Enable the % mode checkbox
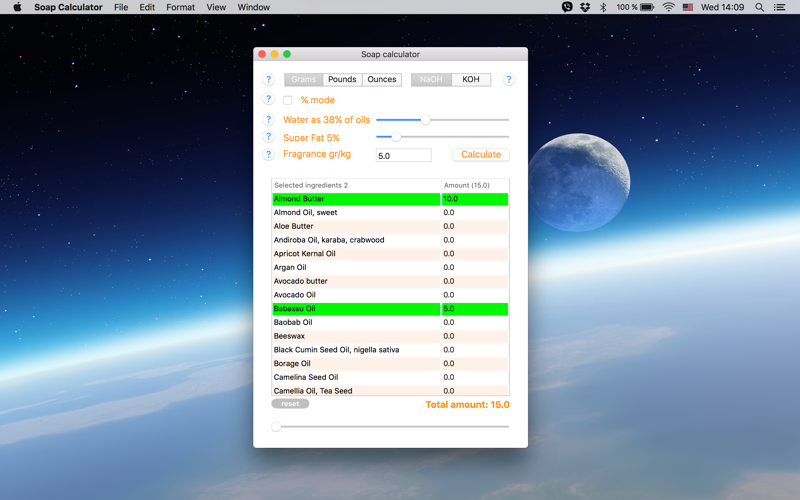The width and height of the screenshot is (800, 500). [288, 100]
